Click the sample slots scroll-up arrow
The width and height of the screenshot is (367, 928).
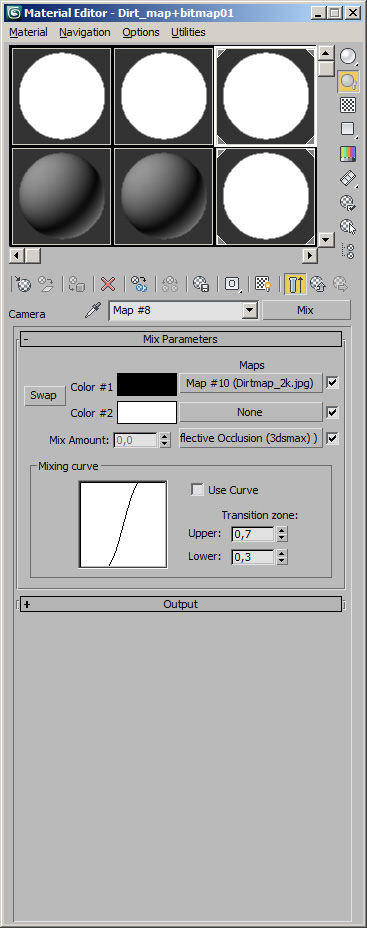[x=326, y=53]
